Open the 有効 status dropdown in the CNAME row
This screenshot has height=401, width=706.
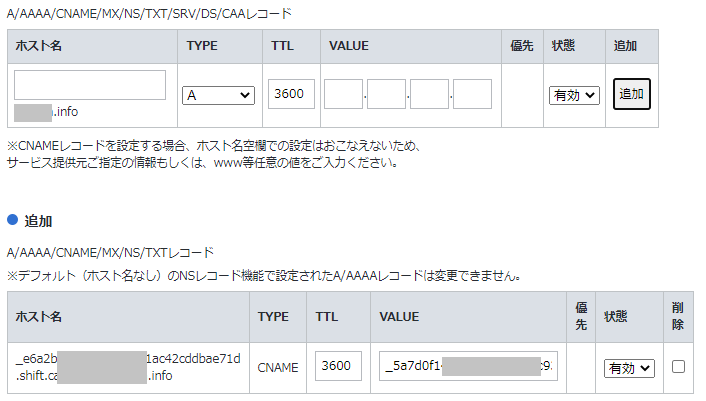[x=629, y=368]
